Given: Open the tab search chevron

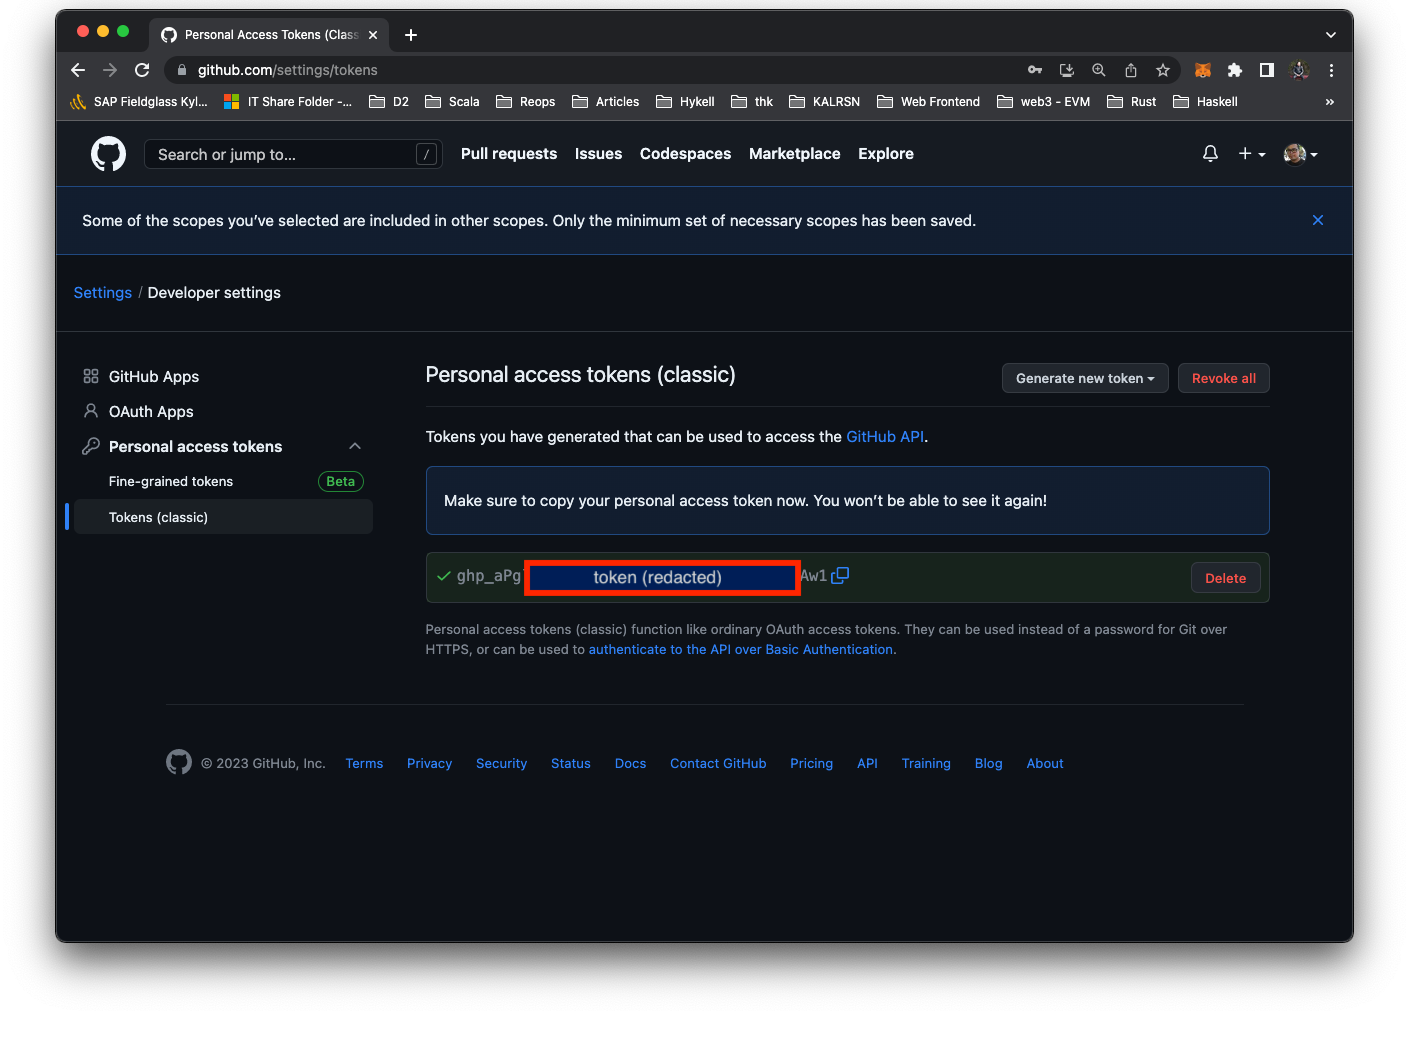Looking at the screenshot, I should [x=1331, y=35].
